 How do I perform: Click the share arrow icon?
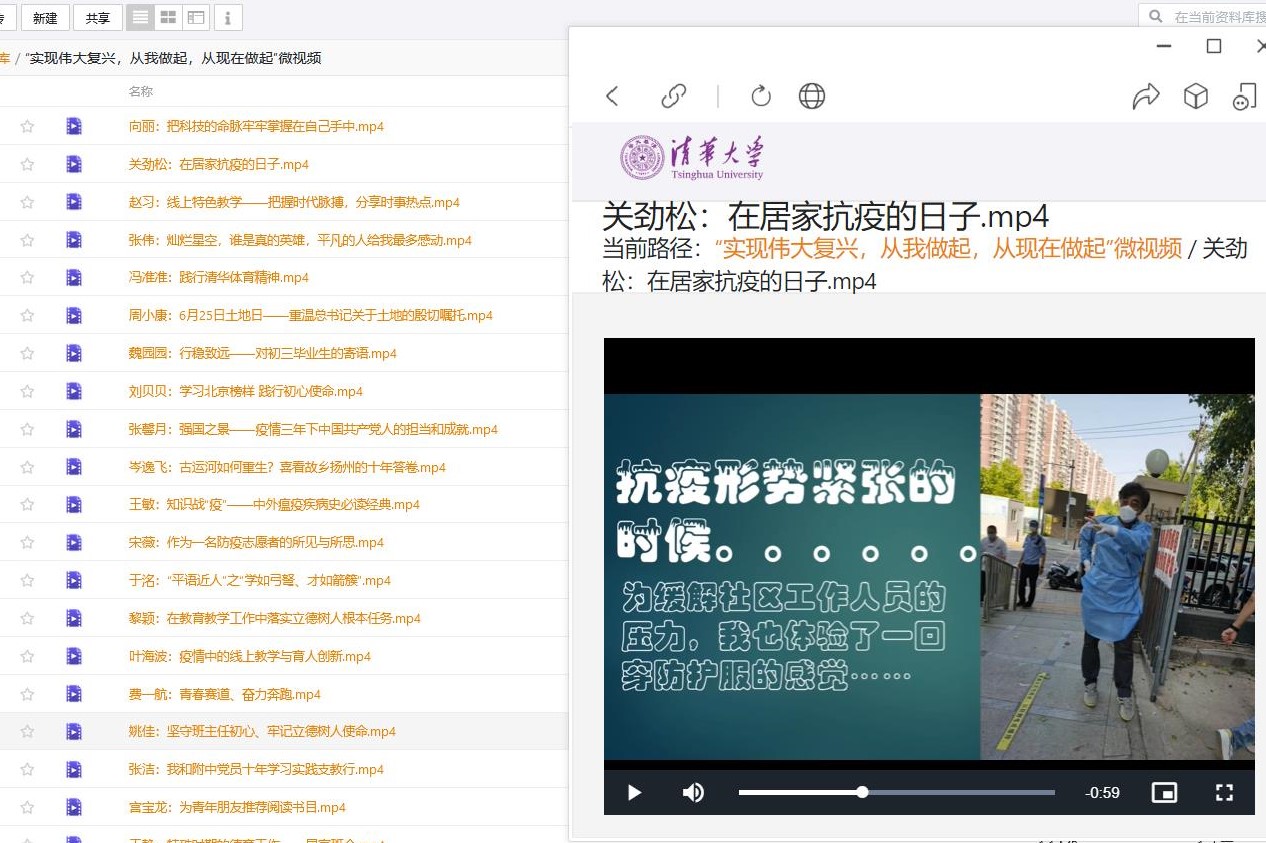coord(1146,96)
